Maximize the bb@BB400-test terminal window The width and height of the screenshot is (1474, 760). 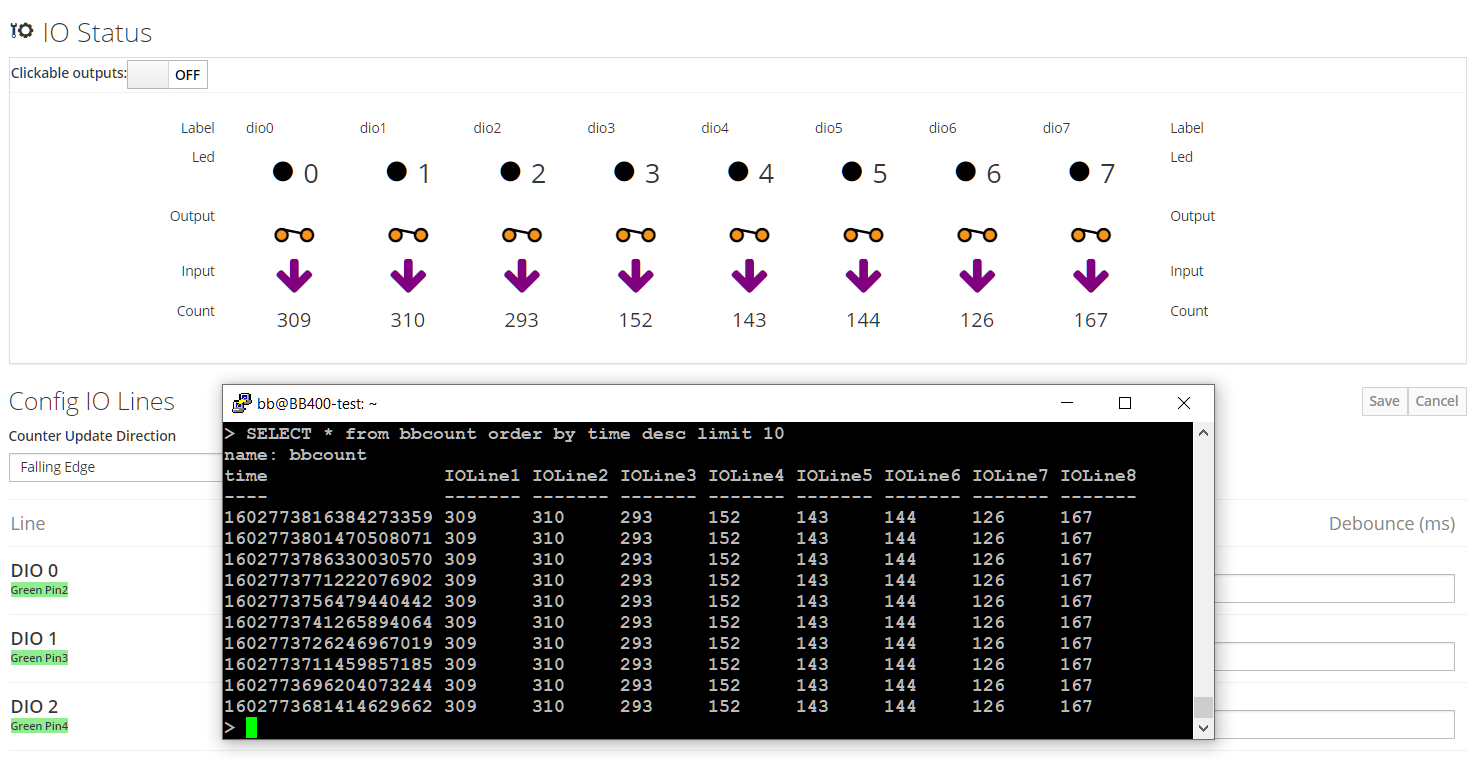point(1124,403)
